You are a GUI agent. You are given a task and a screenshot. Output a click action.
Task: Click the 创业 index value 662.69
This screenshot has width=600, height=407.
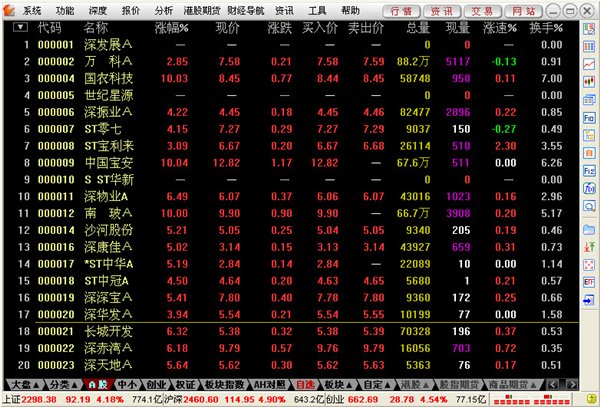(363, 400)
